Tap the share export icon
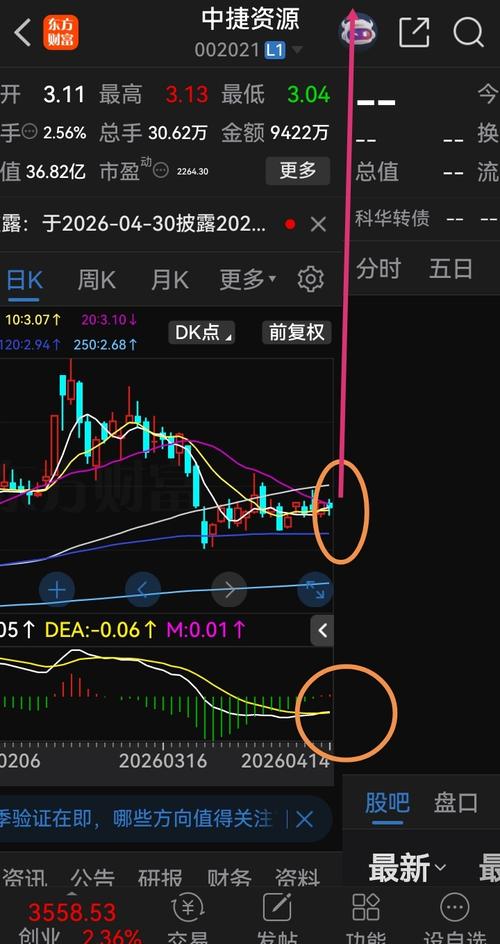The width and height of the screenshot is (500, 944). pos(415,32)
